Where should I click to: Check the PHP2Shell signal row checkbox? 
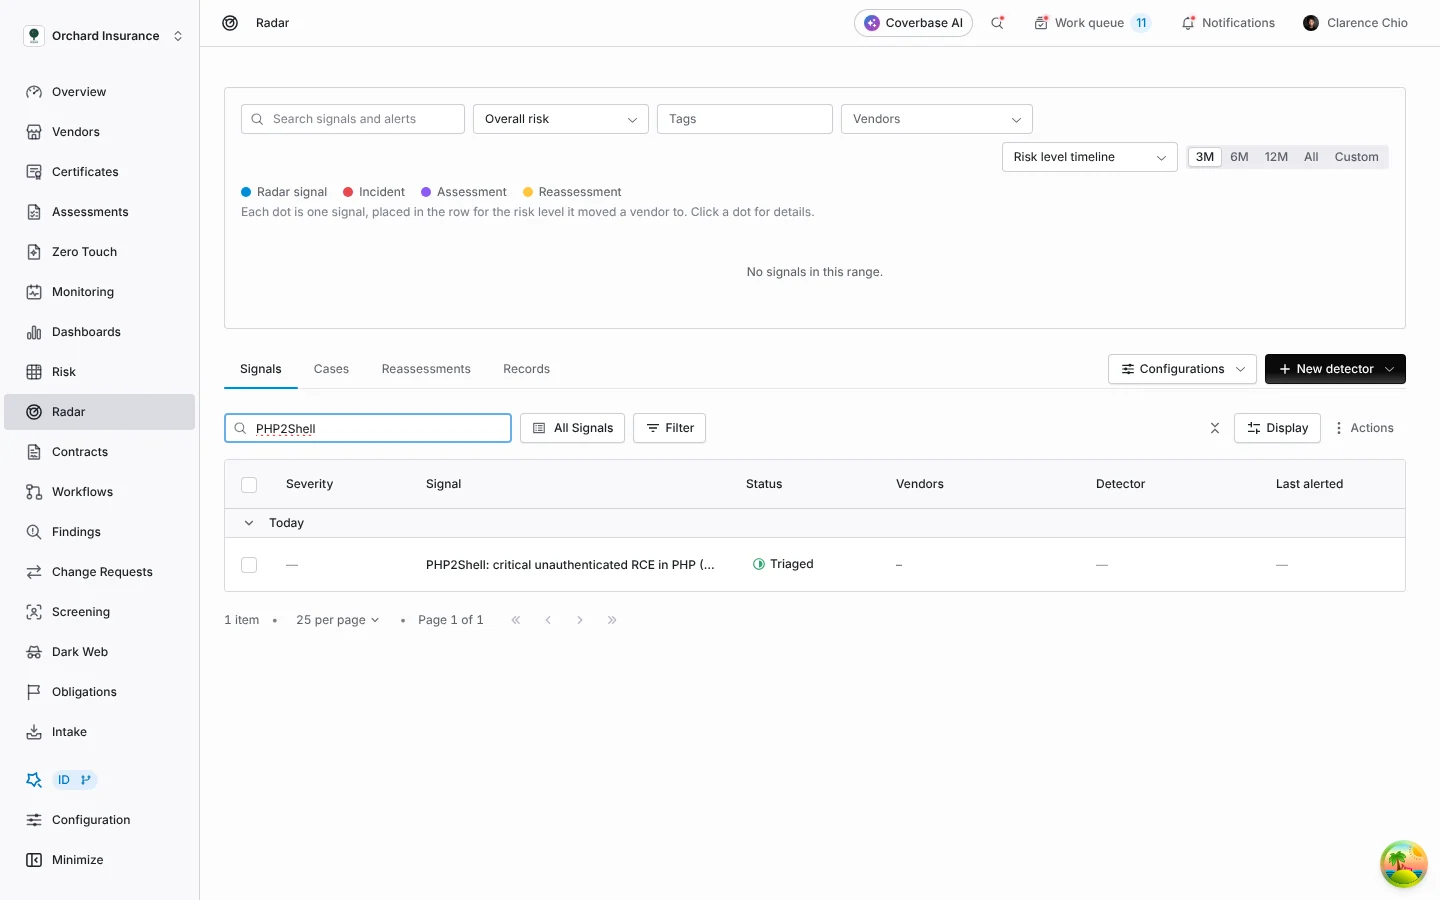point(249,565)
